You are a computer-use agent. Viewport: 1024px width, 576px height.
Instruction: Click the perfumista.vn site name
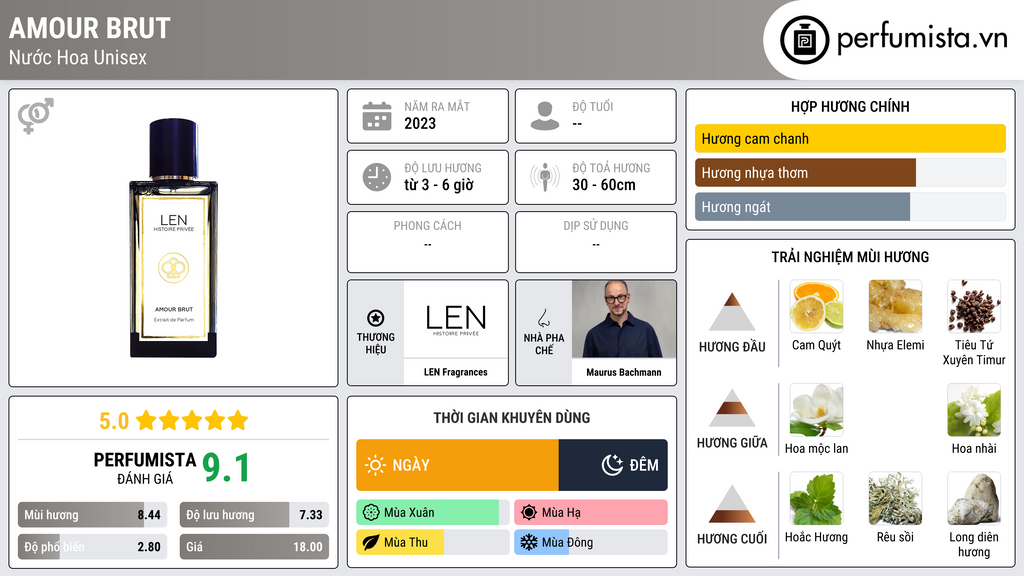(x=922, y=39)
